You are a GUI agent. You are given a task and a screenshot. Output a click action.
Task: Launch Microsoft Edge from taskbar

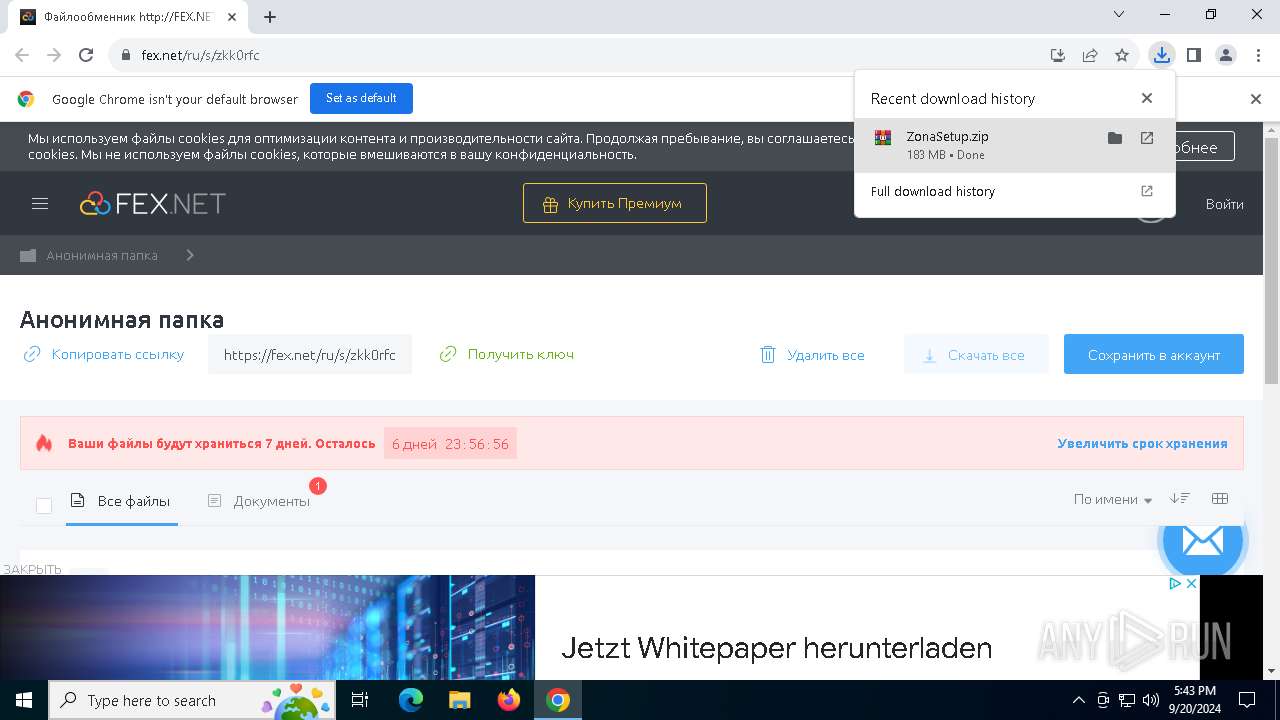(410, 700)
